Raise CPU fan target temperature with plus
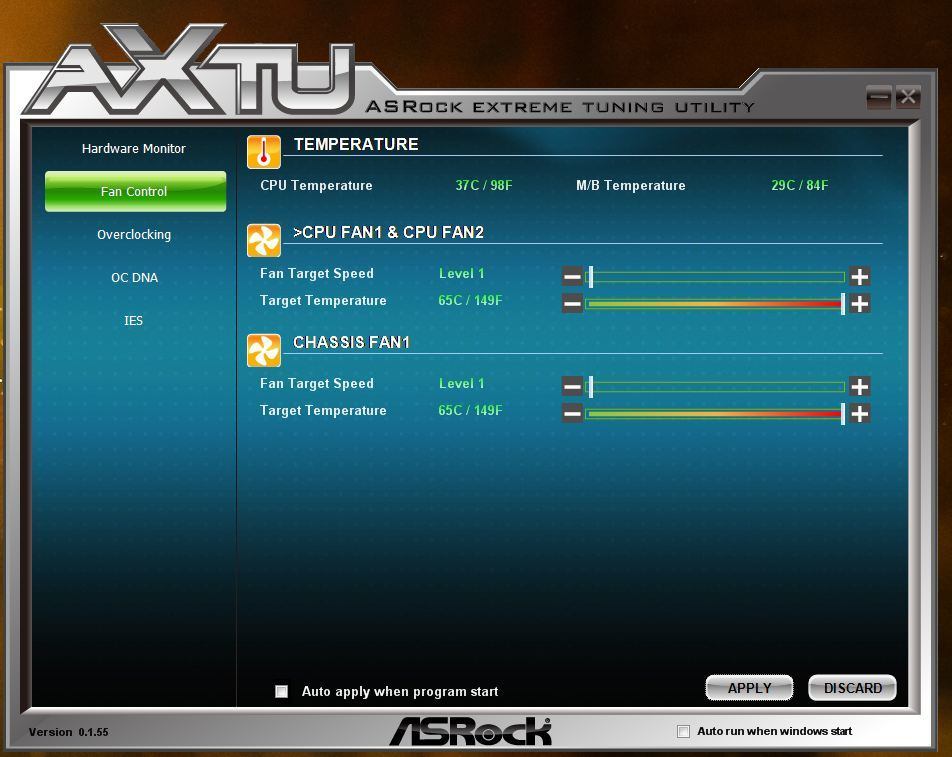The height and width of the screenshot is (757, 952). click(859, 304)
